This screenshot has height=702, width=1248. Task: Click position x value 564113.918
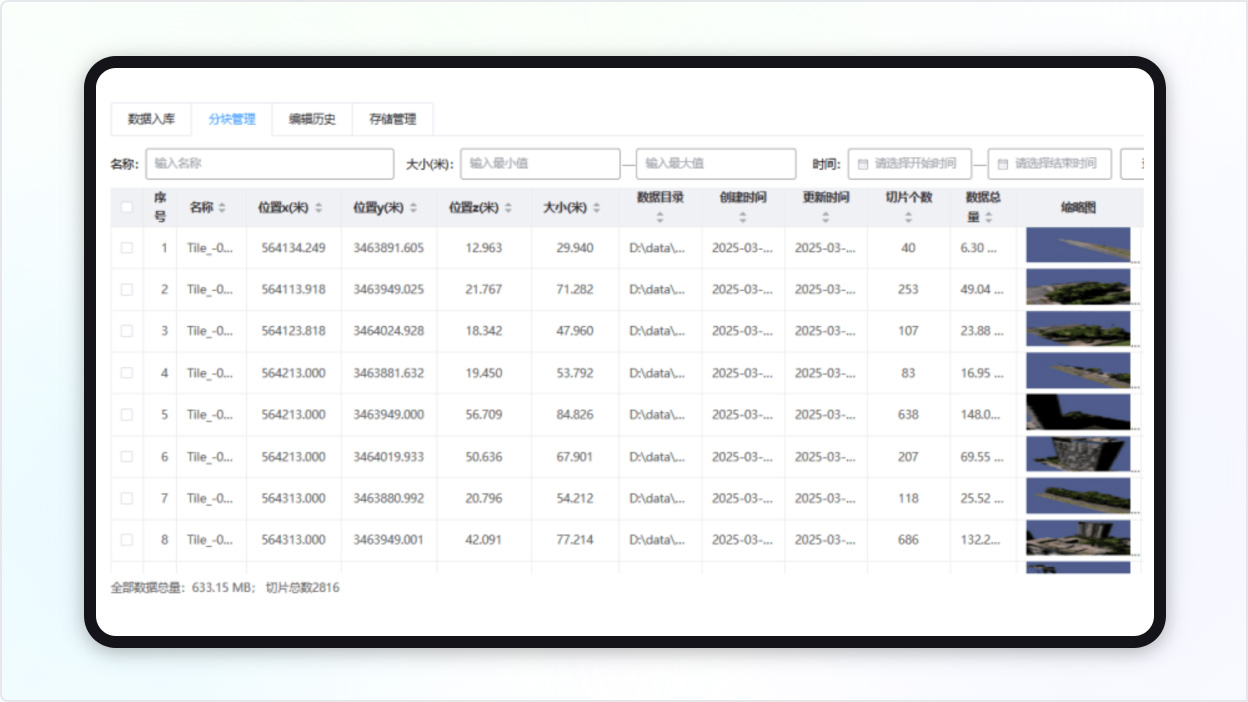tap(293, 290)
